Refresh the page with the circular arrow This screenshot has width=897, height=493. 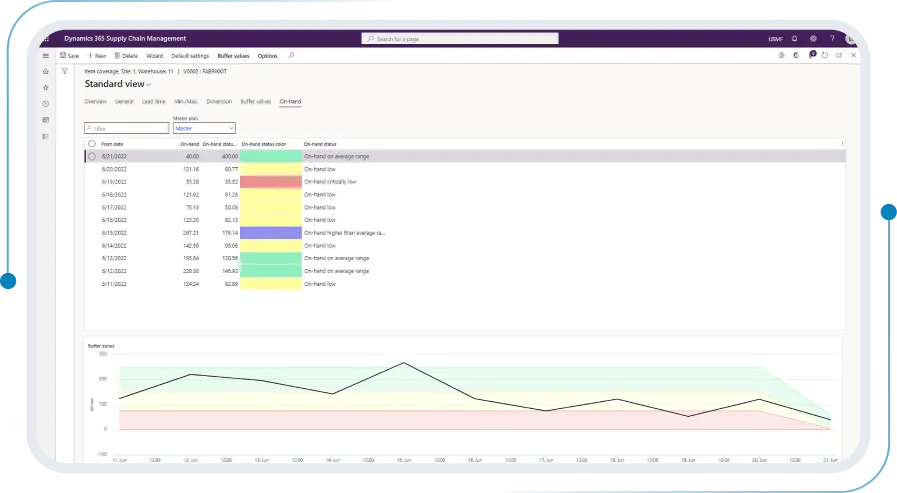pyautogui.click(x=825, y=55)
